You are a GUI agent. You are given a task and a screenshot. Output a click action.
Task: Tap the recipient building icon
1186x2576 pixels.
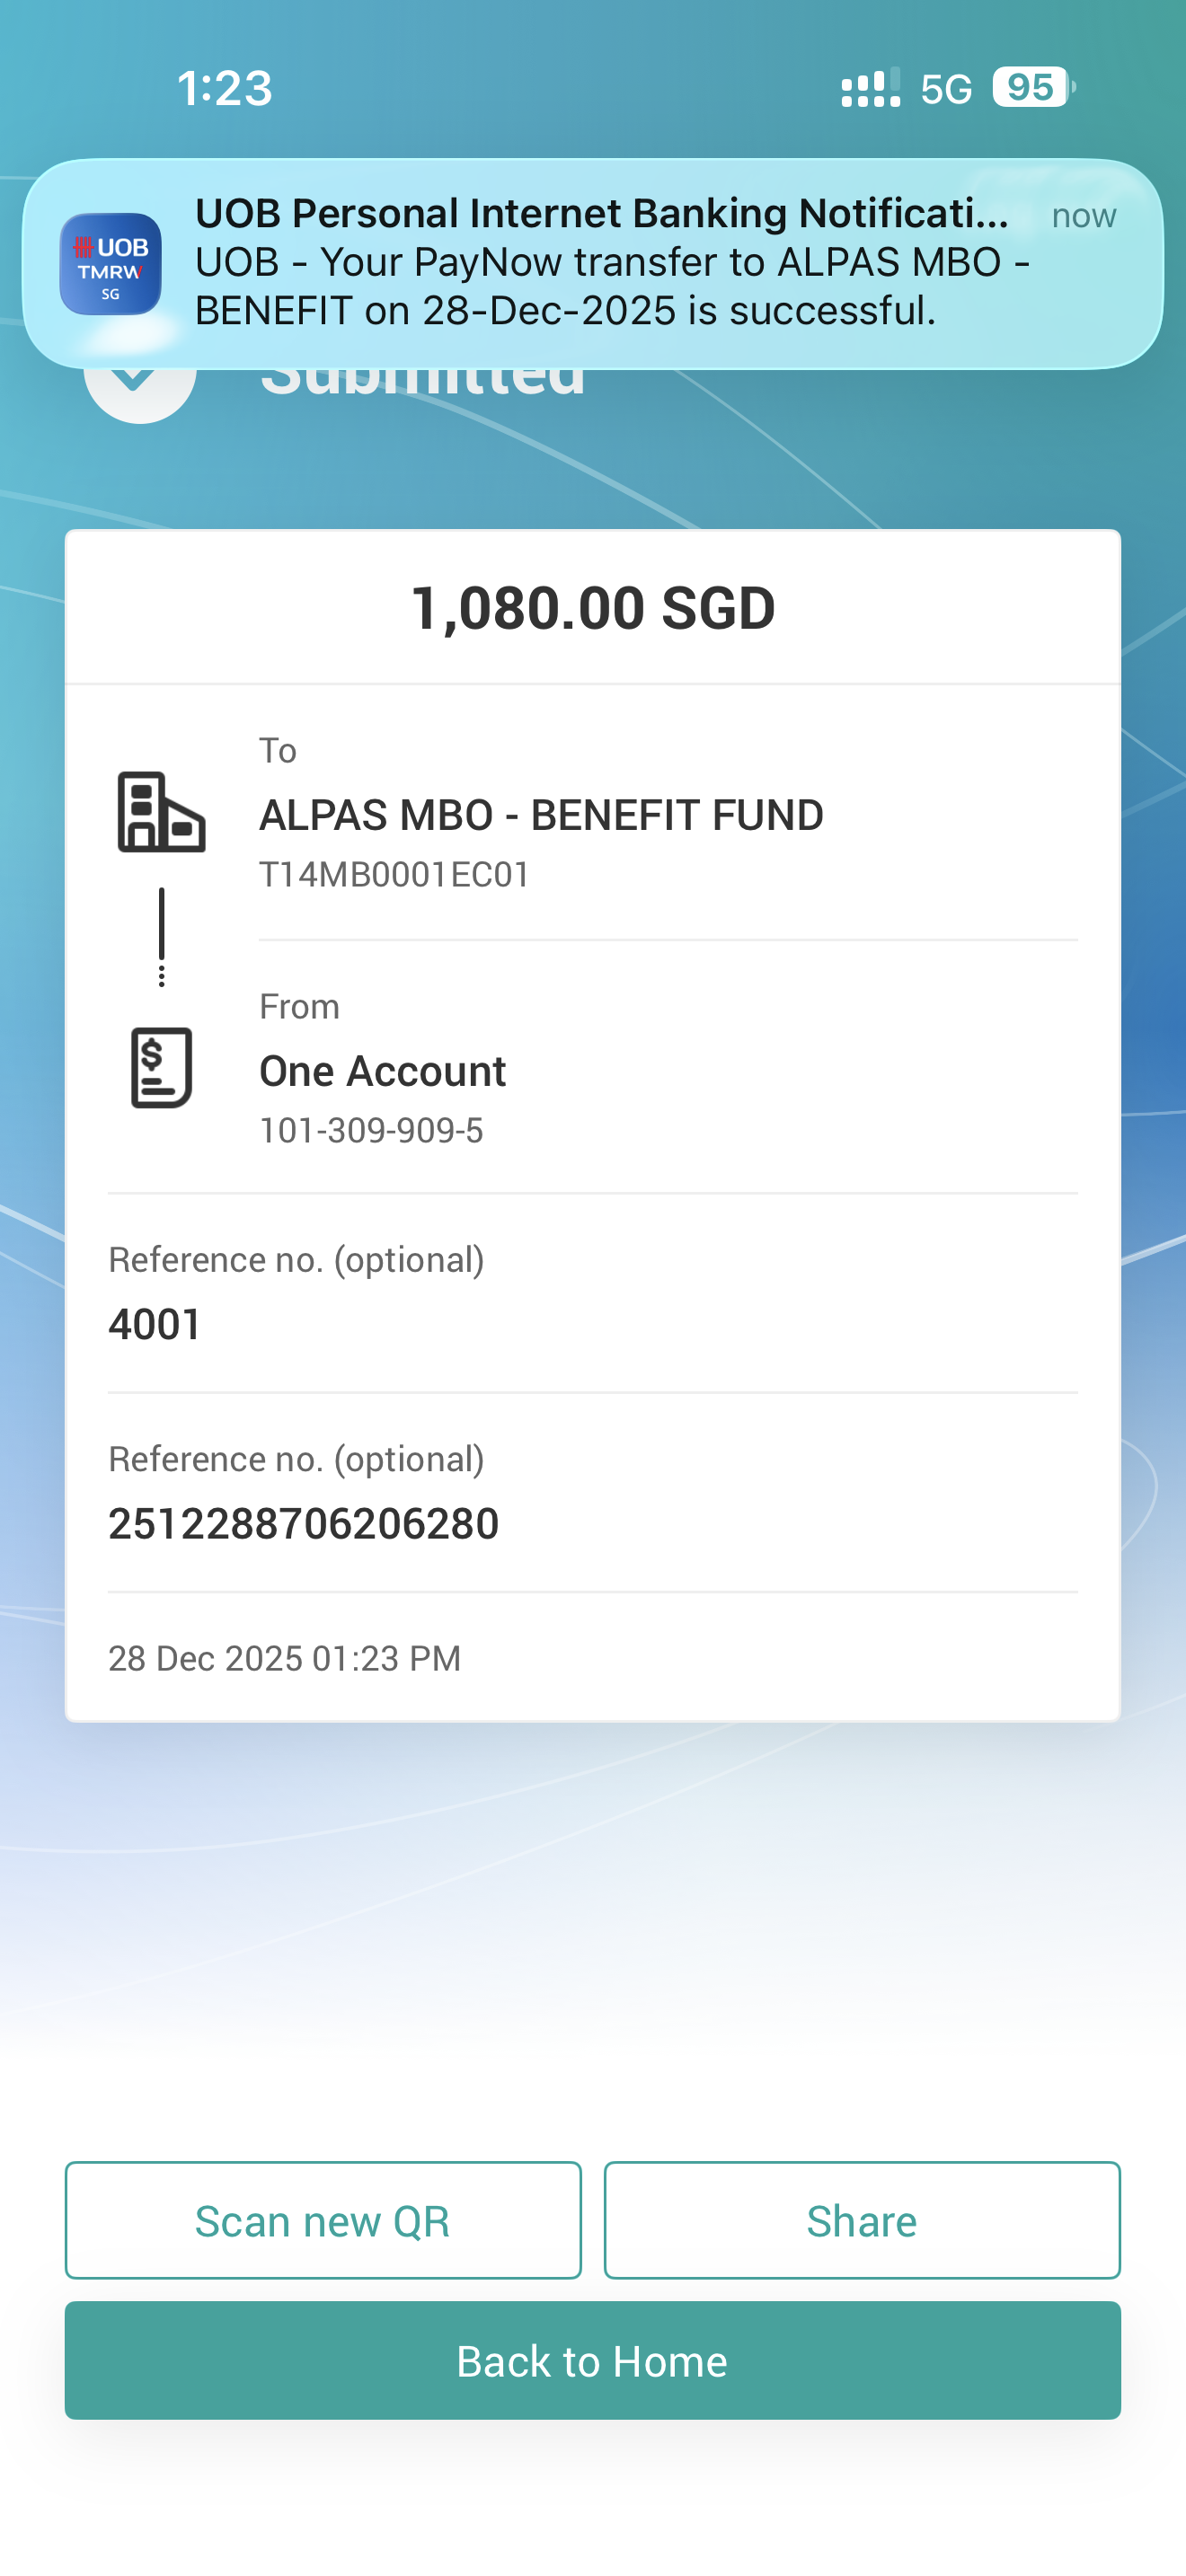pos(161,812)
